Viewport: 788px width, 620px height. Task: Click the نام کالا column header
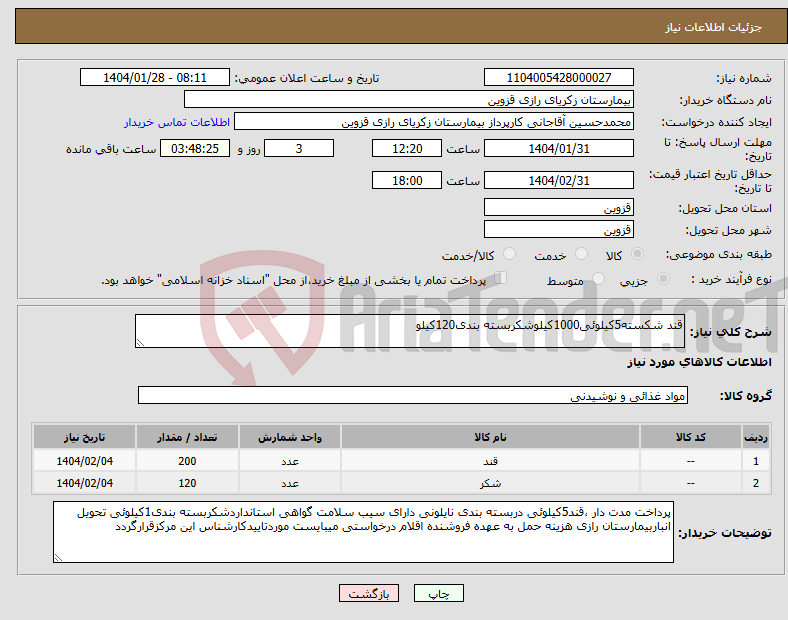(490, 437)
